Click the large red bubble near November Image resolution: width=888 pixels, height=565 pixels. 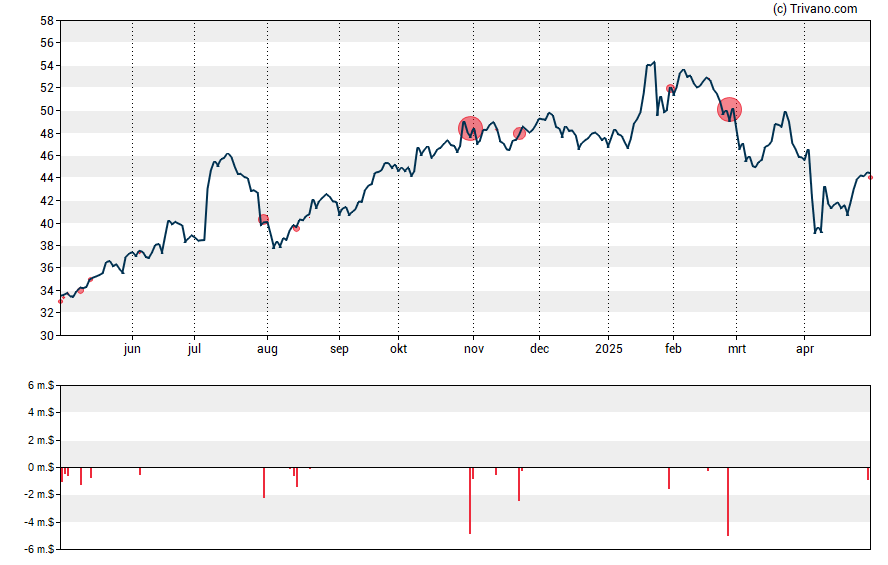(x=470, y=129)
